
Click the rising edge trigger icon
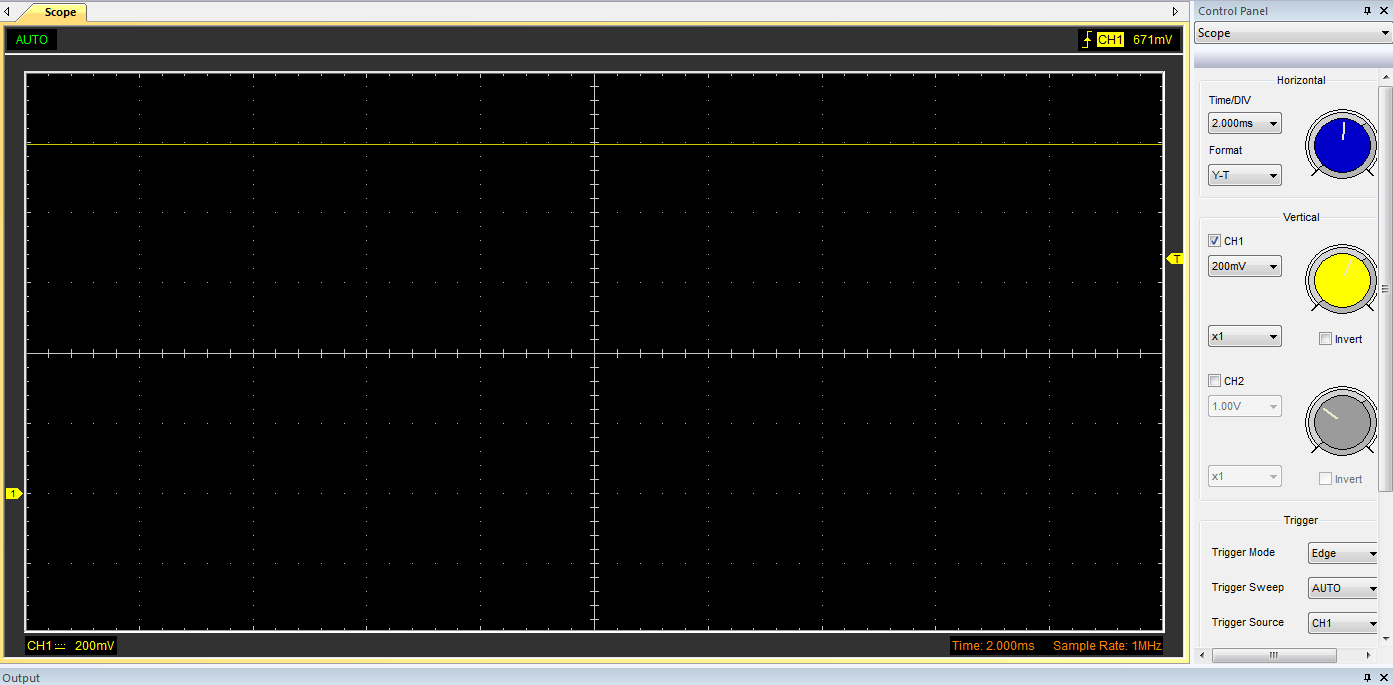(x=1086, y=40)
